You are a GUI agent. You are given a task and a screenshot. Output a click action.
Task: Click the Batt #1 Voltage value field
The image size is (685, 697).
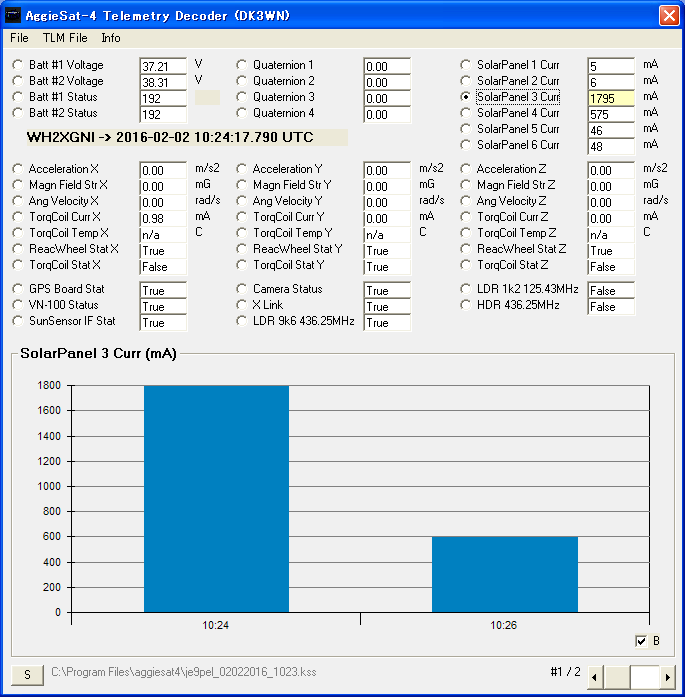click(163, 66)
